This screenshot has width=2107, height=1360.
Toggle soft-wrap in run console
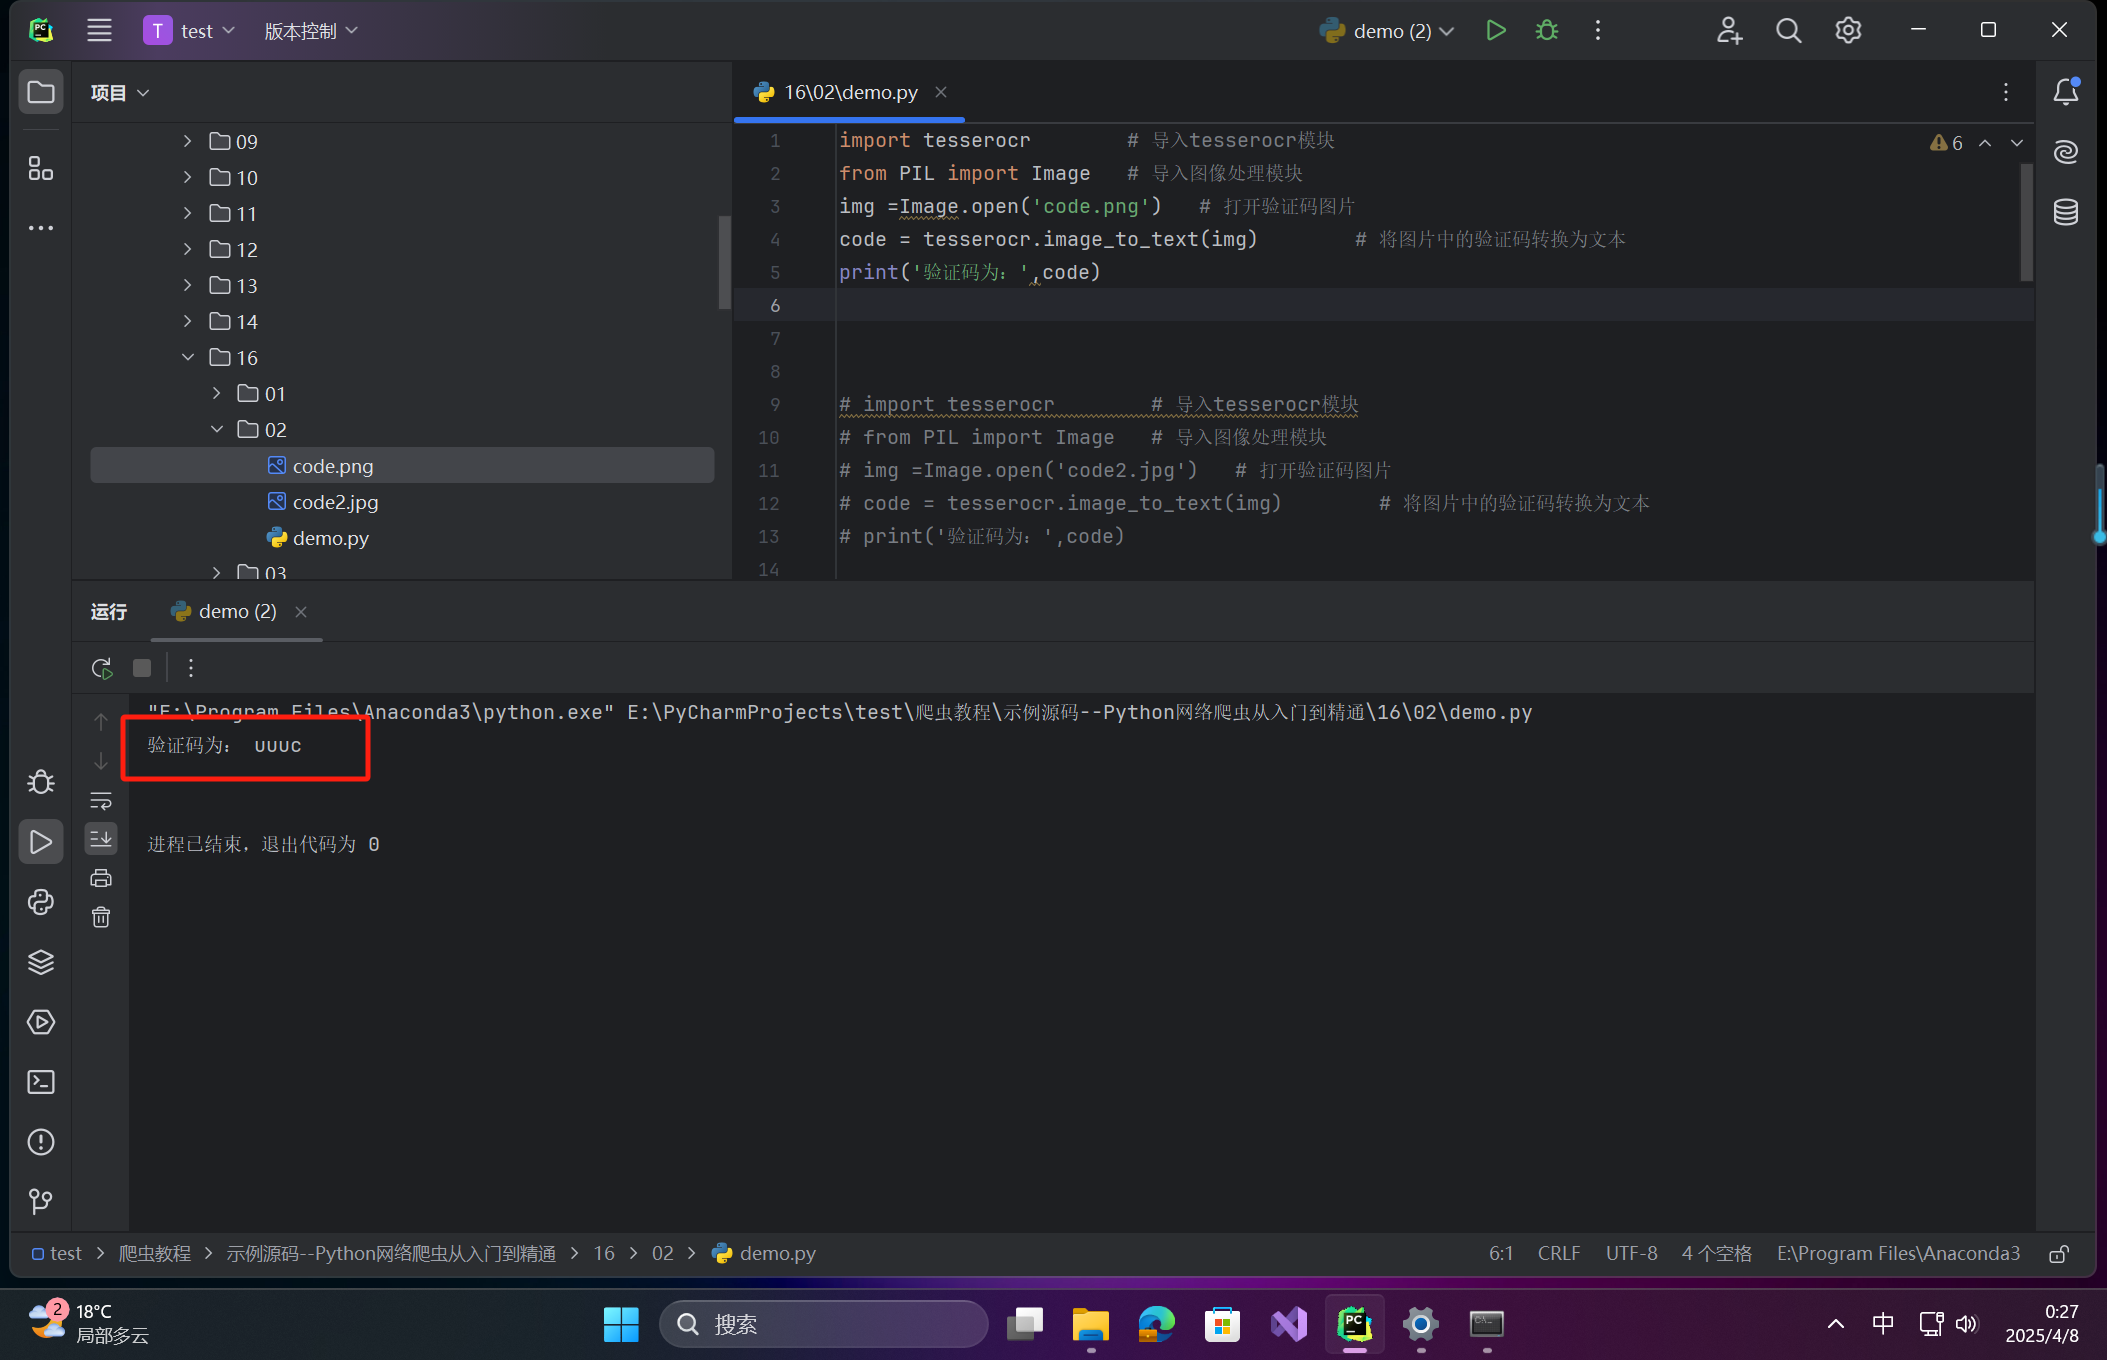click(101, 800)
